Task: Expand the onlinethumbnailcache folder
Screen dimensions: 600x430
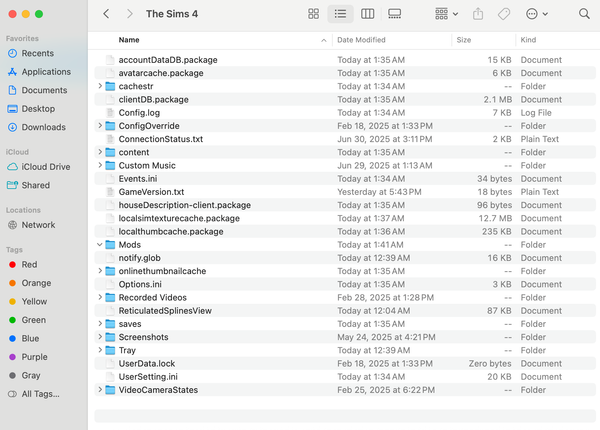Action: tap(100, 271)
